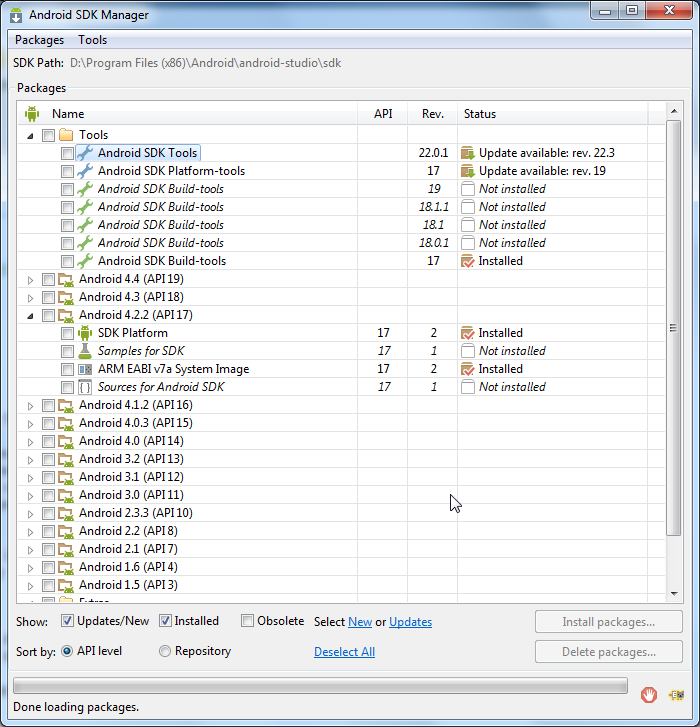This screenshot has height=727, width=700.
Task: Check the Build-tools rev 18.1 checkbox
Action: pyautogui.click(x=67, y=225)
